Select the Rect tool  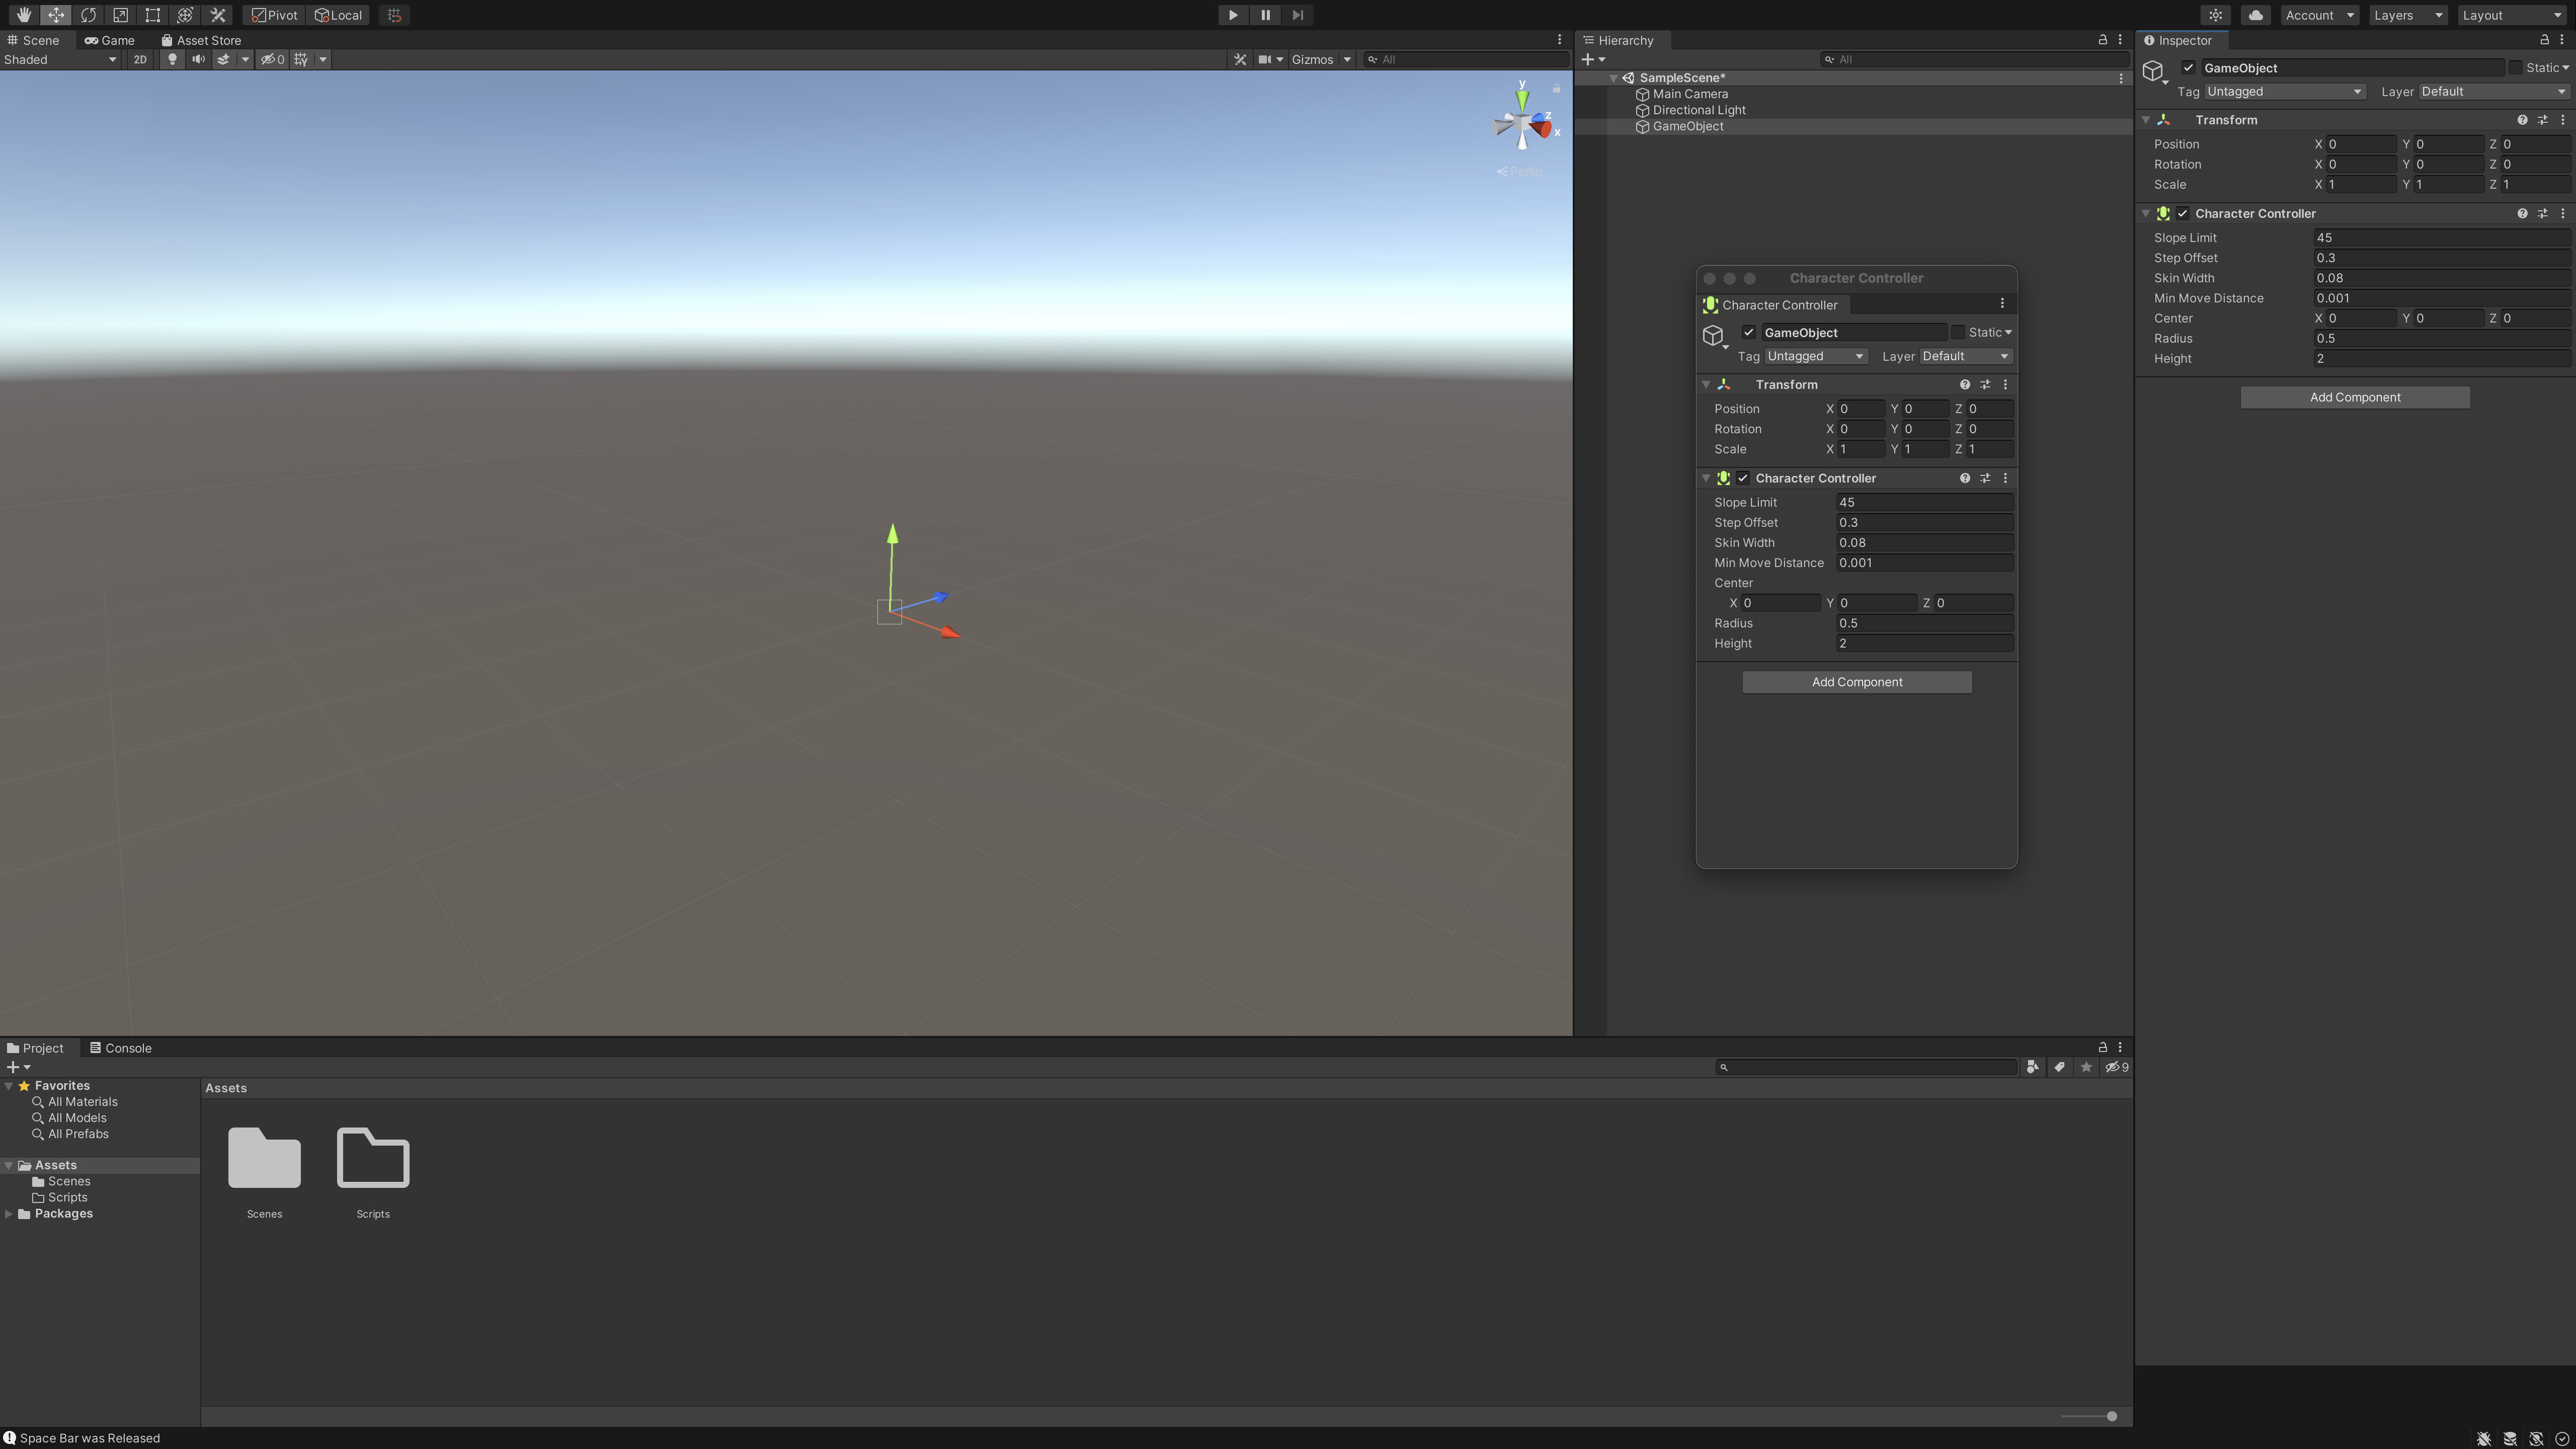[x=152, y=15]
